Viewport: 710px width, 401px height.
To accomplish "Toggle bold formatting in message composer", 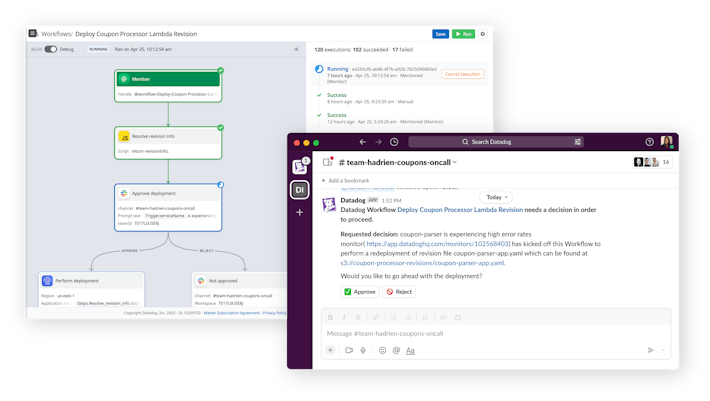I will point(330,317).
